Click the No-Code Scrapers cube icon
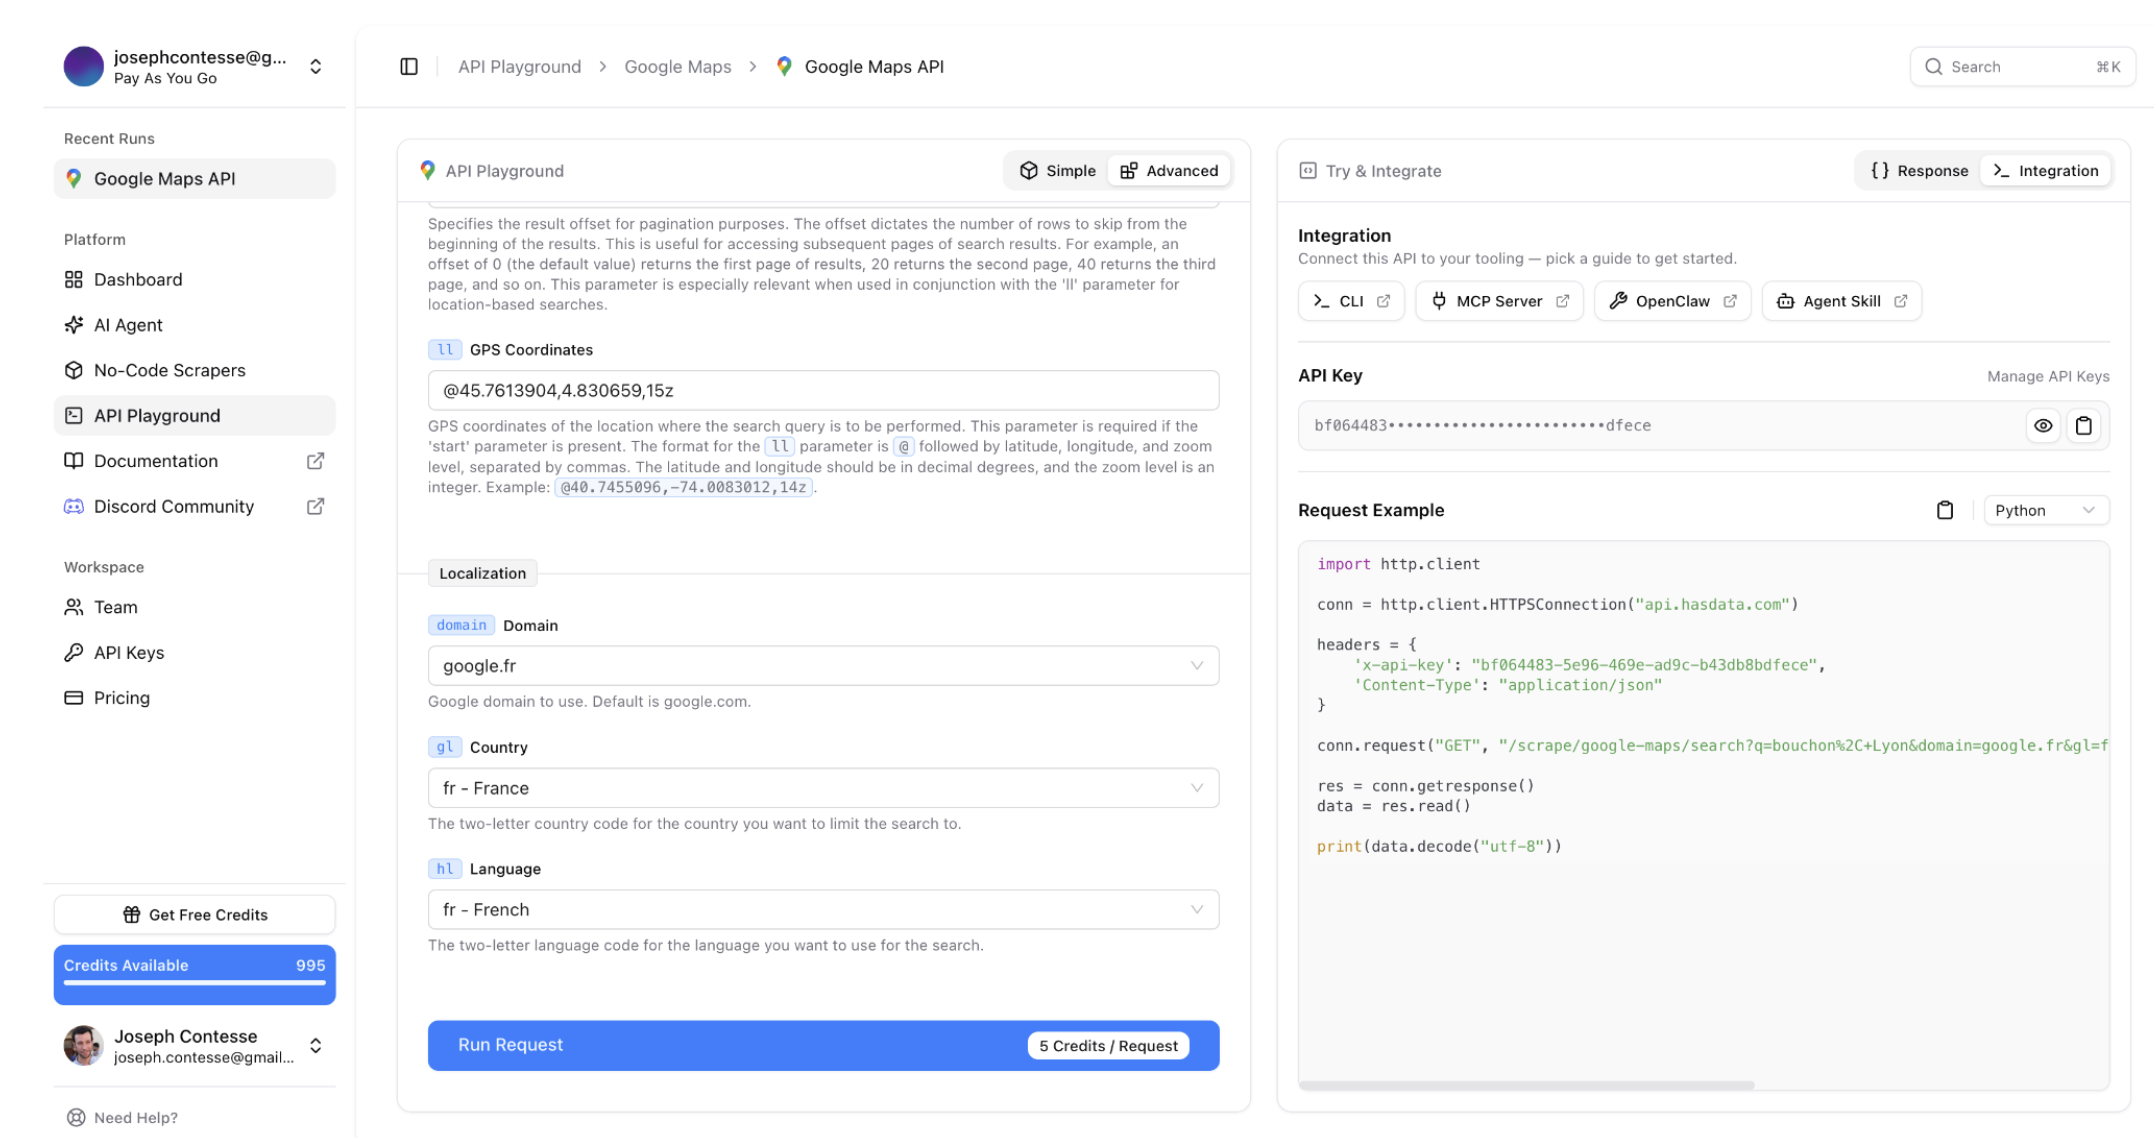 click(x=74, y=370)
